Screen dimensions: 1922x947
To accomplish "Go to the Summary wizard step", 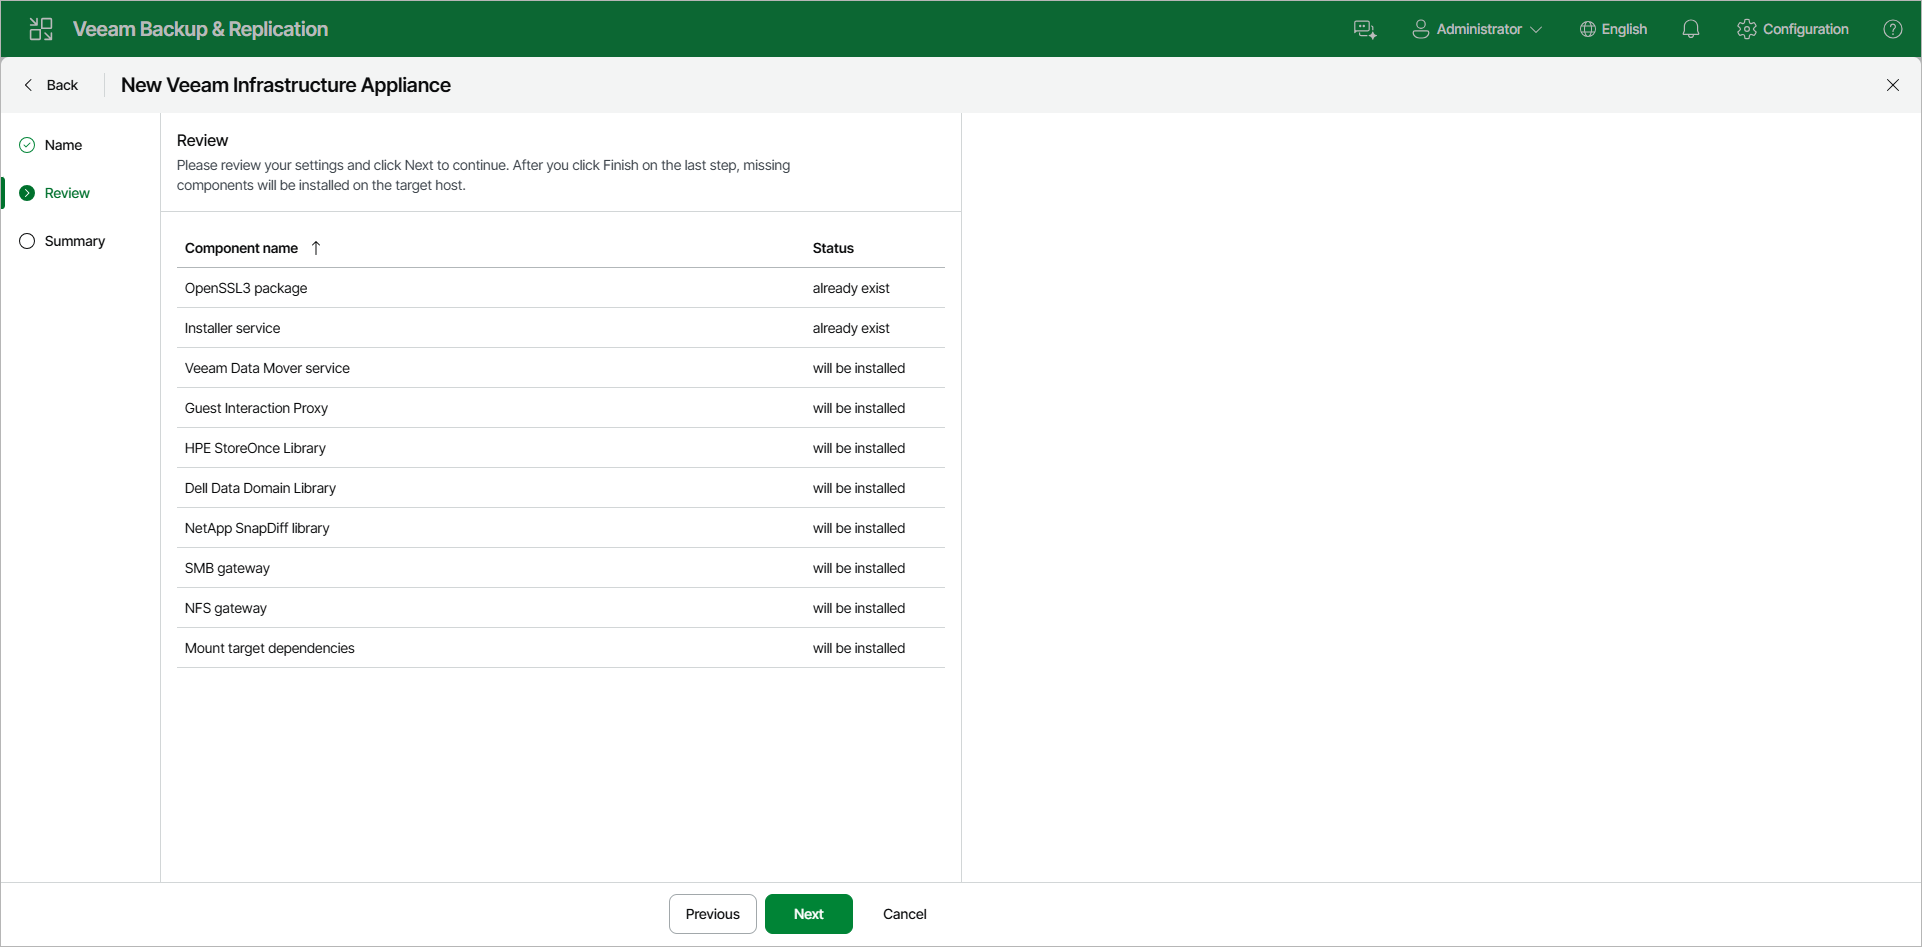I will pyautogui.click(x=75, y=241).
